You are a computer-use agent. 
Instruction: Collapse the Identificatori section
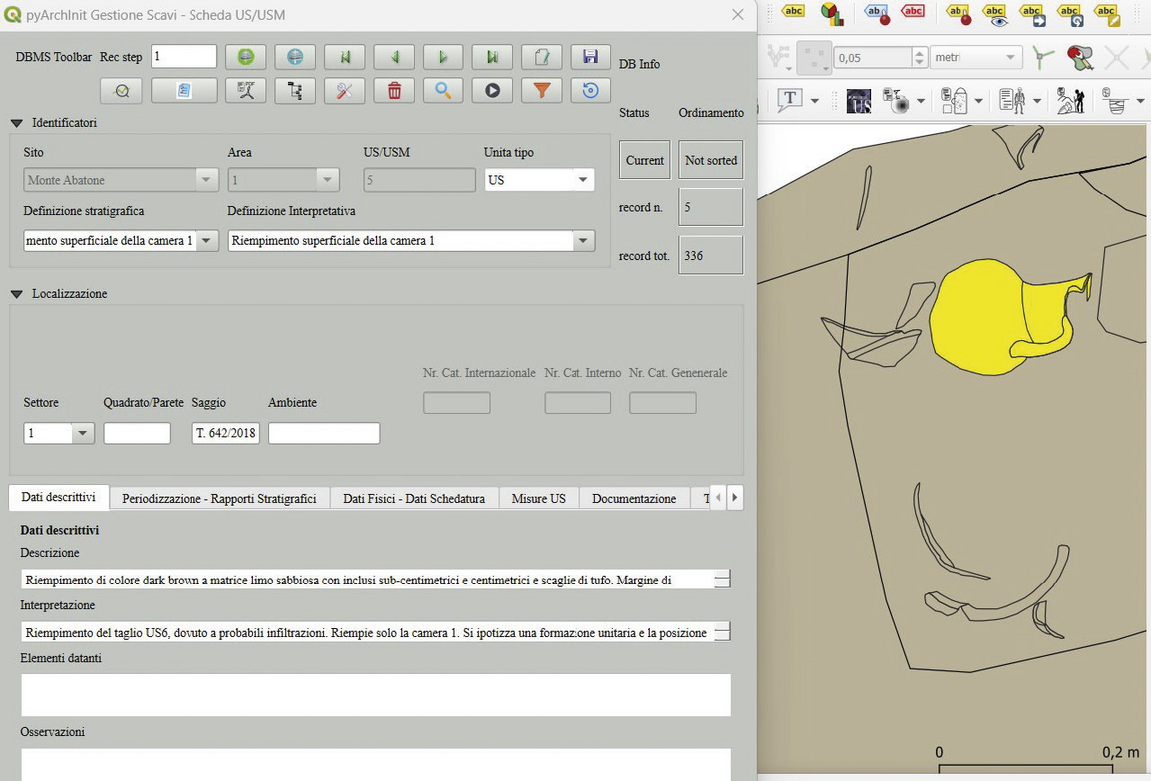click(17, 123)
